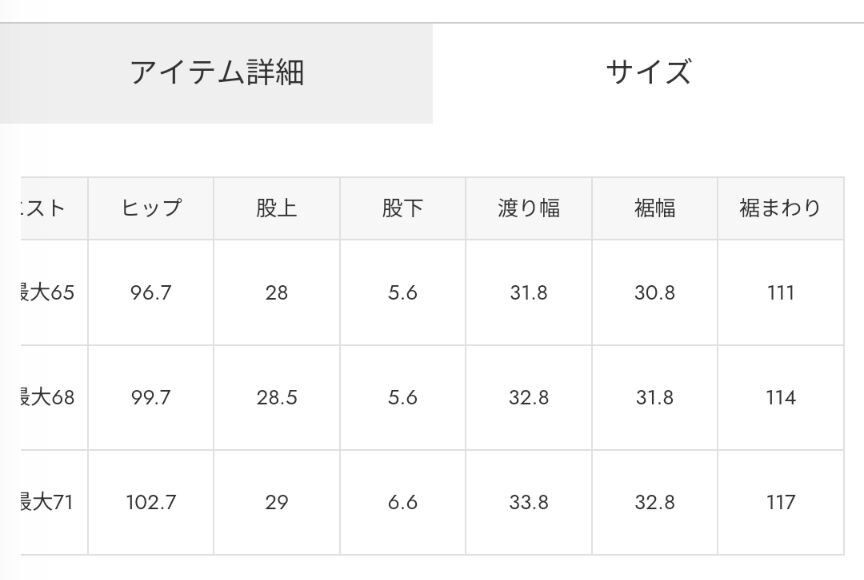The width and height of the screenshot is (864, 580).
Task: Select the 裾まわり value 114 cell
Action: (x=780, y=398)
